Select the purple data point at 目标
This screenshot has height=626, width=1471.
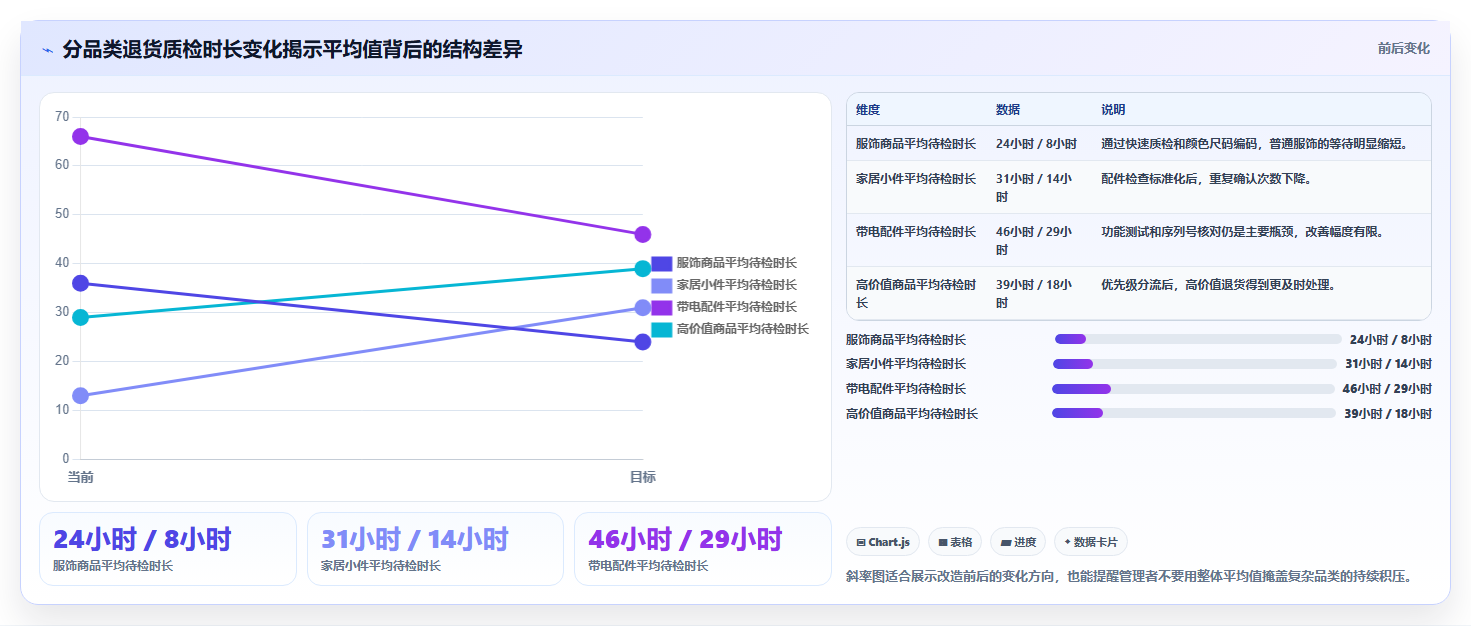[643, 235]
